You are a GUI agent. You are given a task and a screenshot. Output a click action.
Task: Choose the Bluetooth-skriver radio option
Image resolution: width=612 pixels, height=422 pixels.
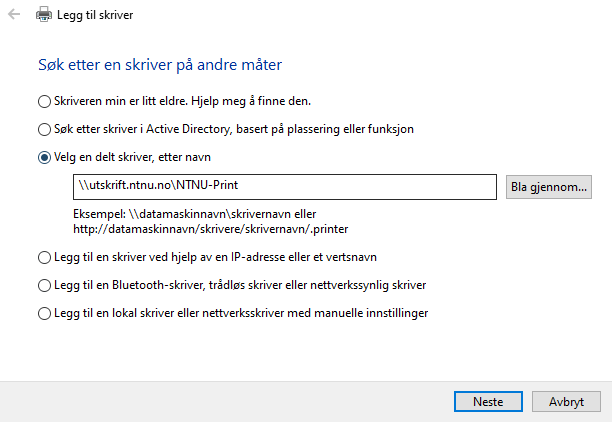pos(44,285)
